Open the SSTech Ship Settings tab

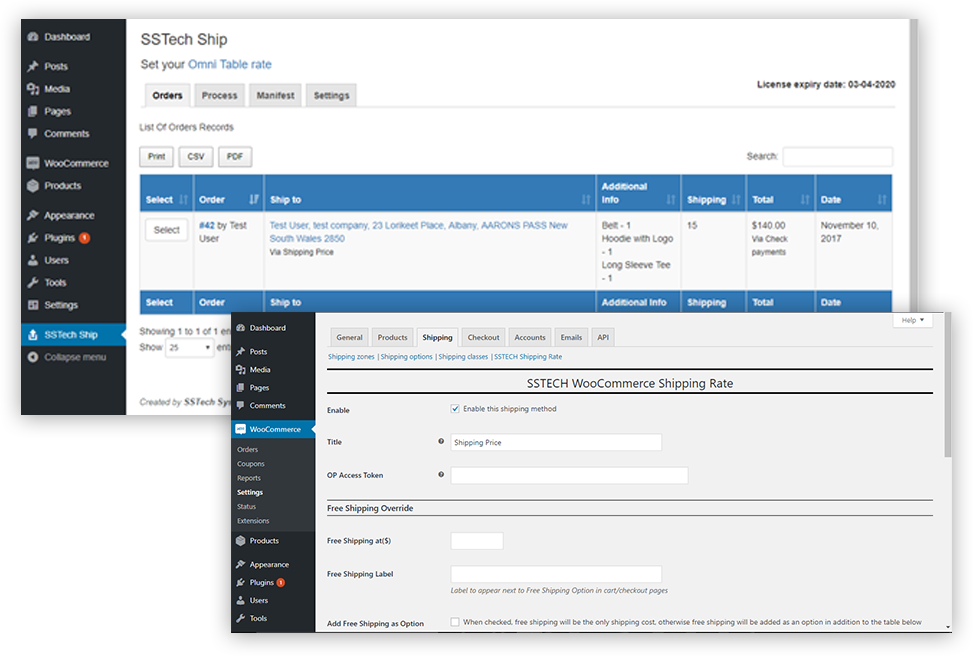(x=331, y=96)
